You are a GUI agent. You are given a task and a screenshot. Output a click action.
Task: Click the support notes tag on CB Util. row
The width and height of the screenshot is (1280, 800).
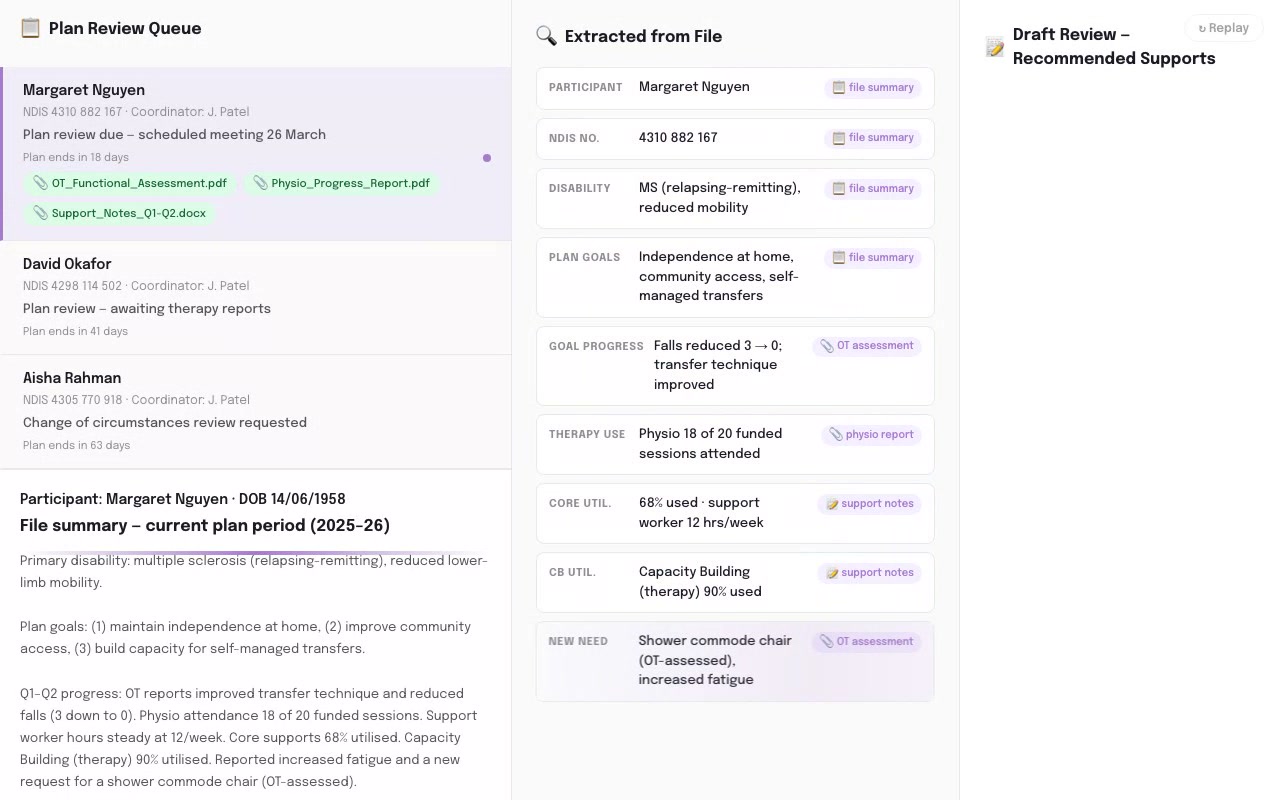pos(870,572)
